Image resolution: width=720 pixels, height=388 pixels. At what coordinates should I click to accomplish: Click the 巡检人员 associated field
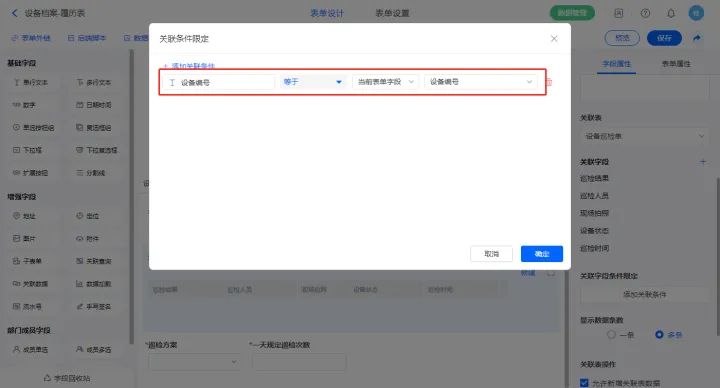594,196
